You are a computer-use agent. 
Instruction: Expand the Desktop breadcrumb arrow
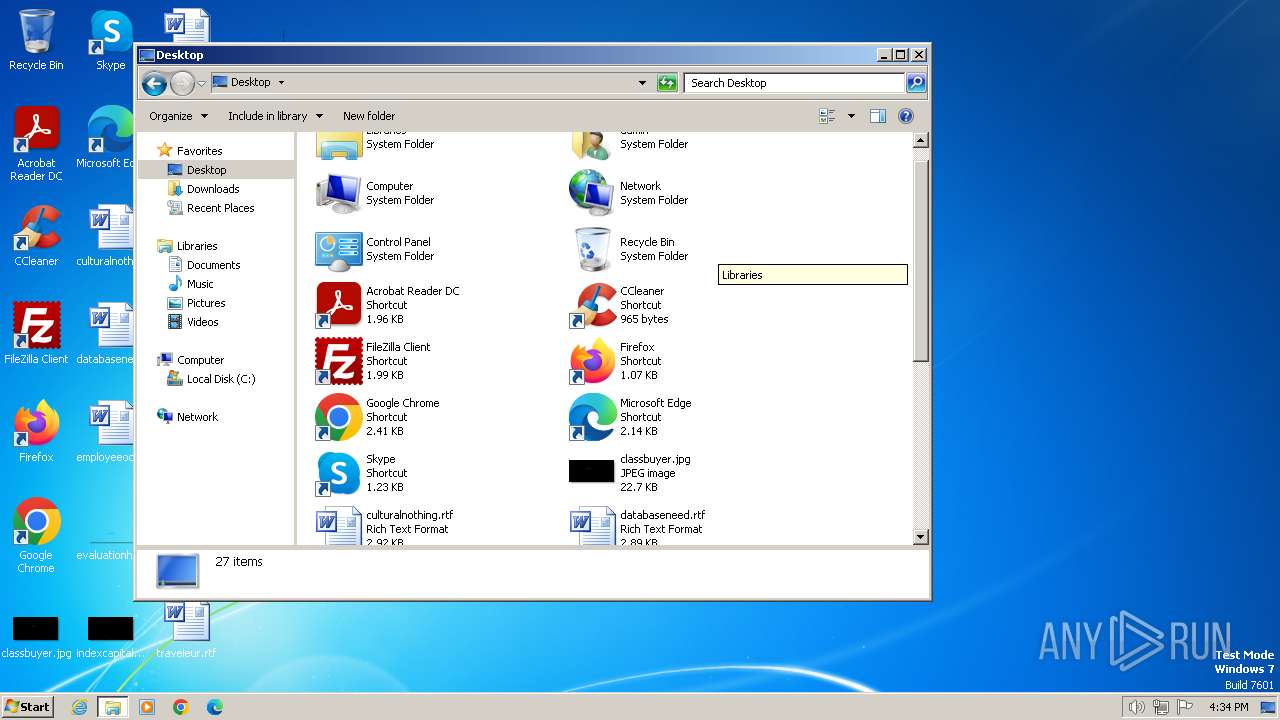click(x=281, y=83)
